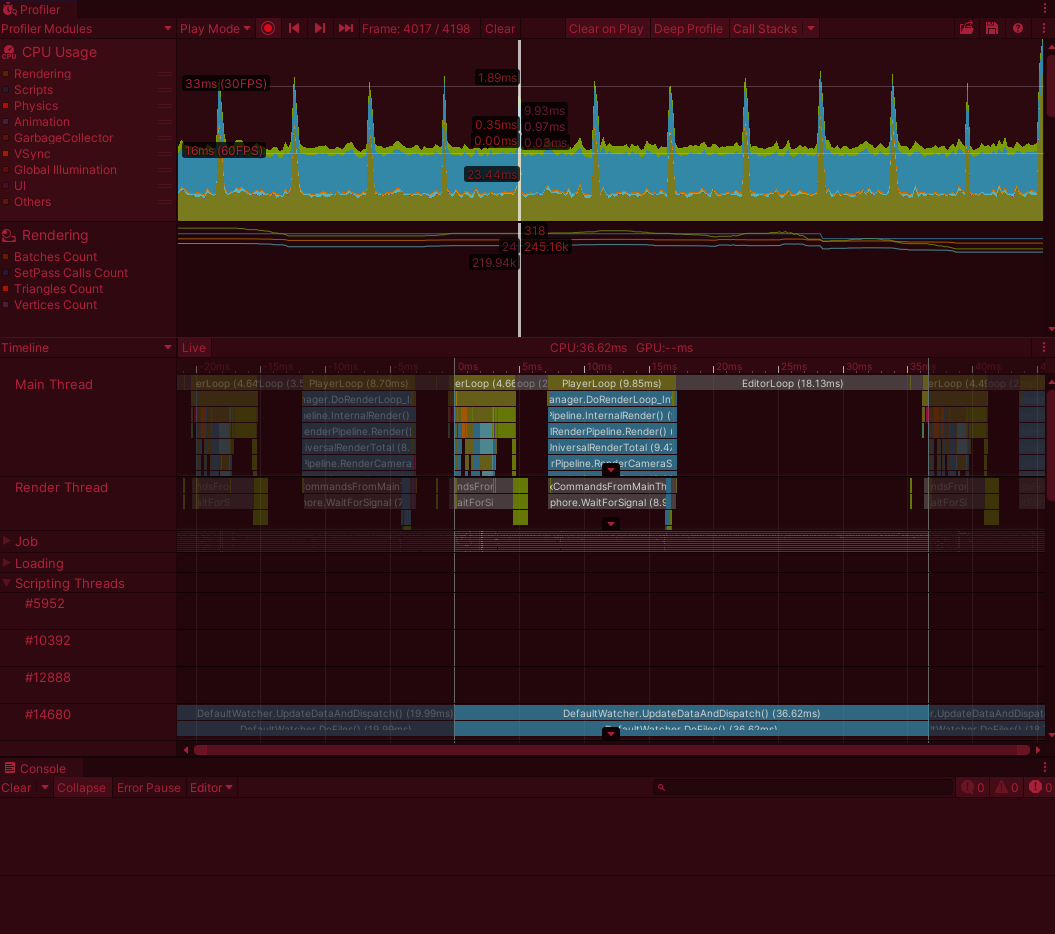
Task: Click the GarbageCollector color swatch
Action: click(x=8, y=137)
